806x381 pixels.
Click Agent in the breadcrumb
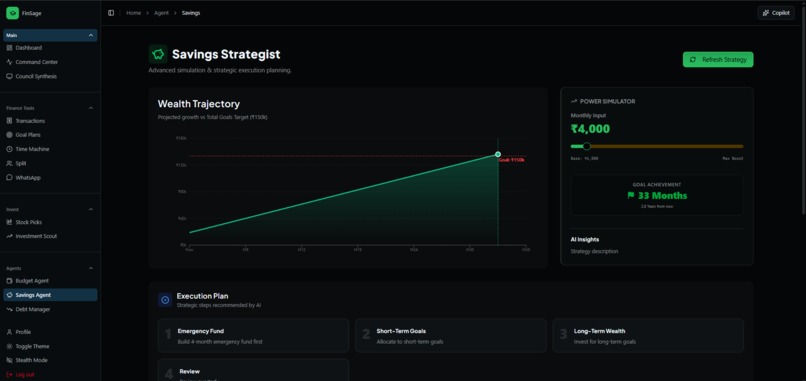pos(161,13)
